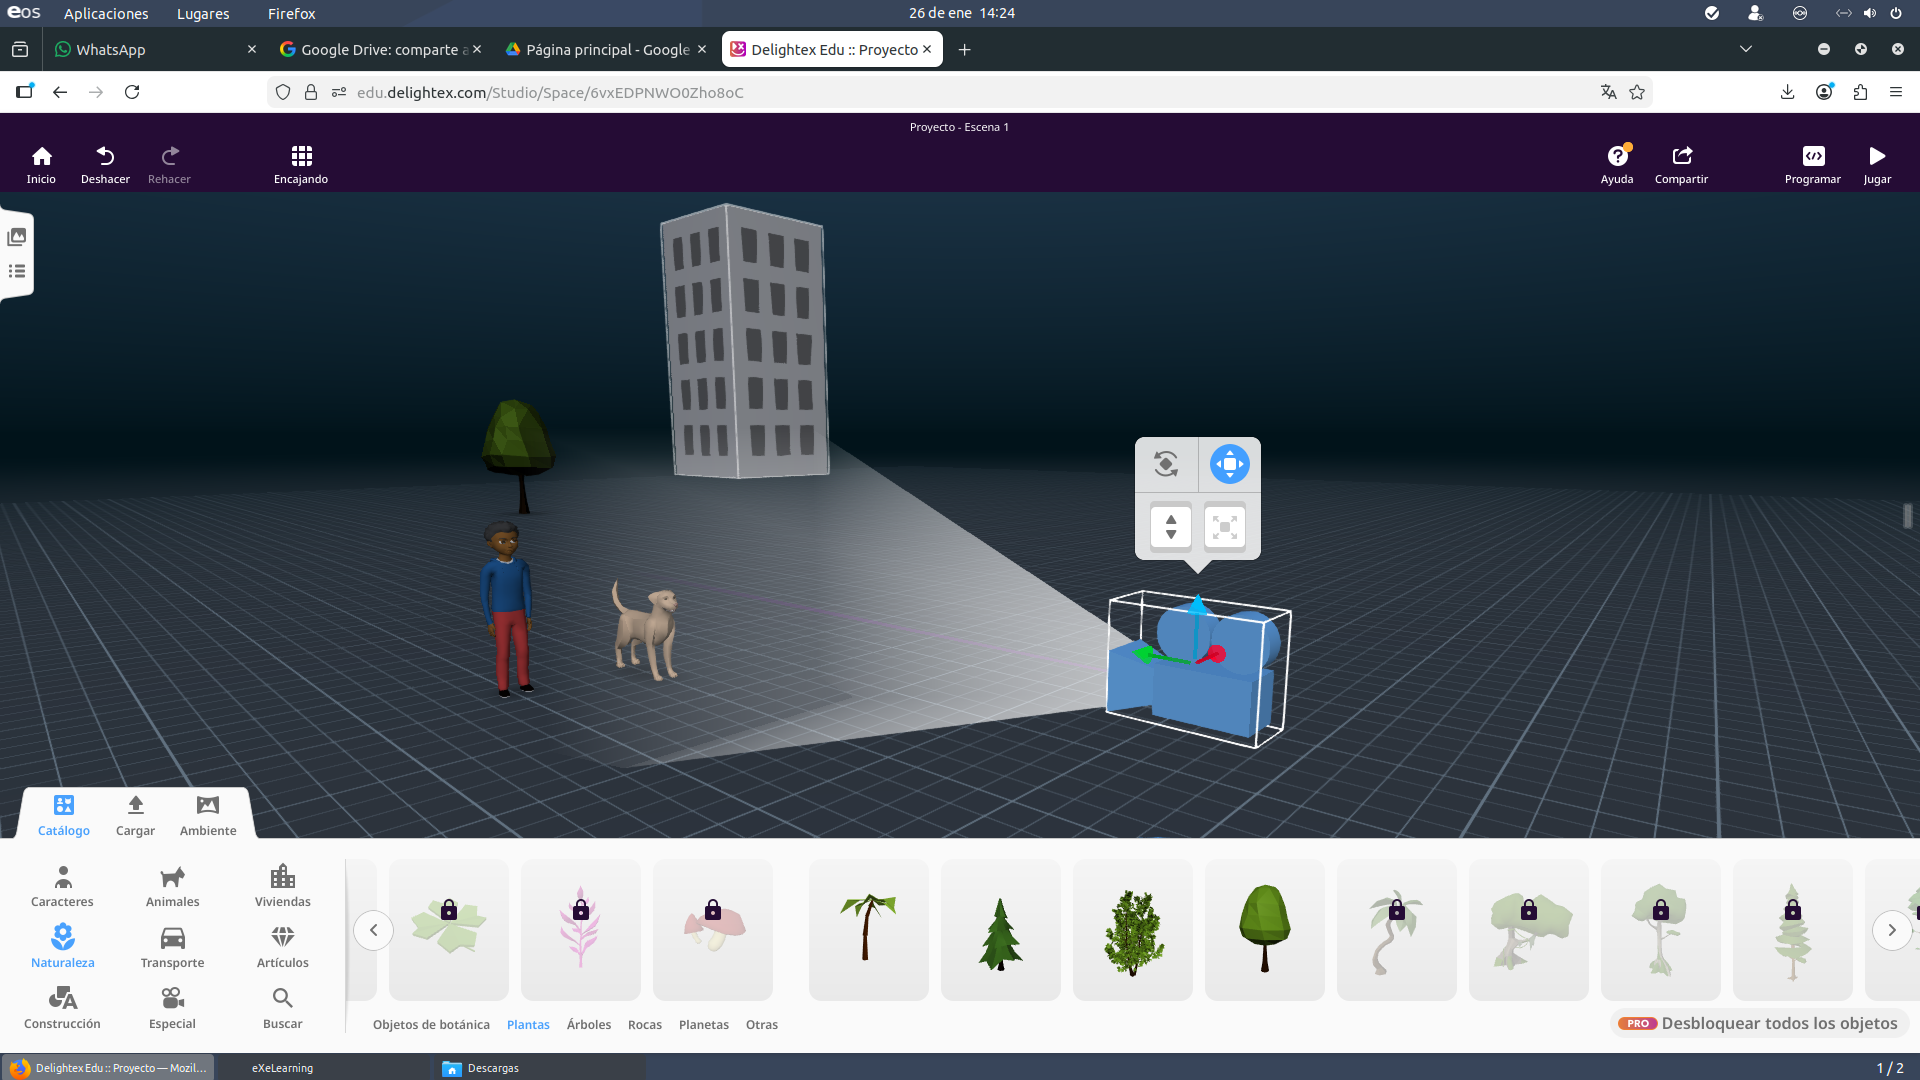
Task: Switch to the Ambiente tab
Action: pos(208,815)
